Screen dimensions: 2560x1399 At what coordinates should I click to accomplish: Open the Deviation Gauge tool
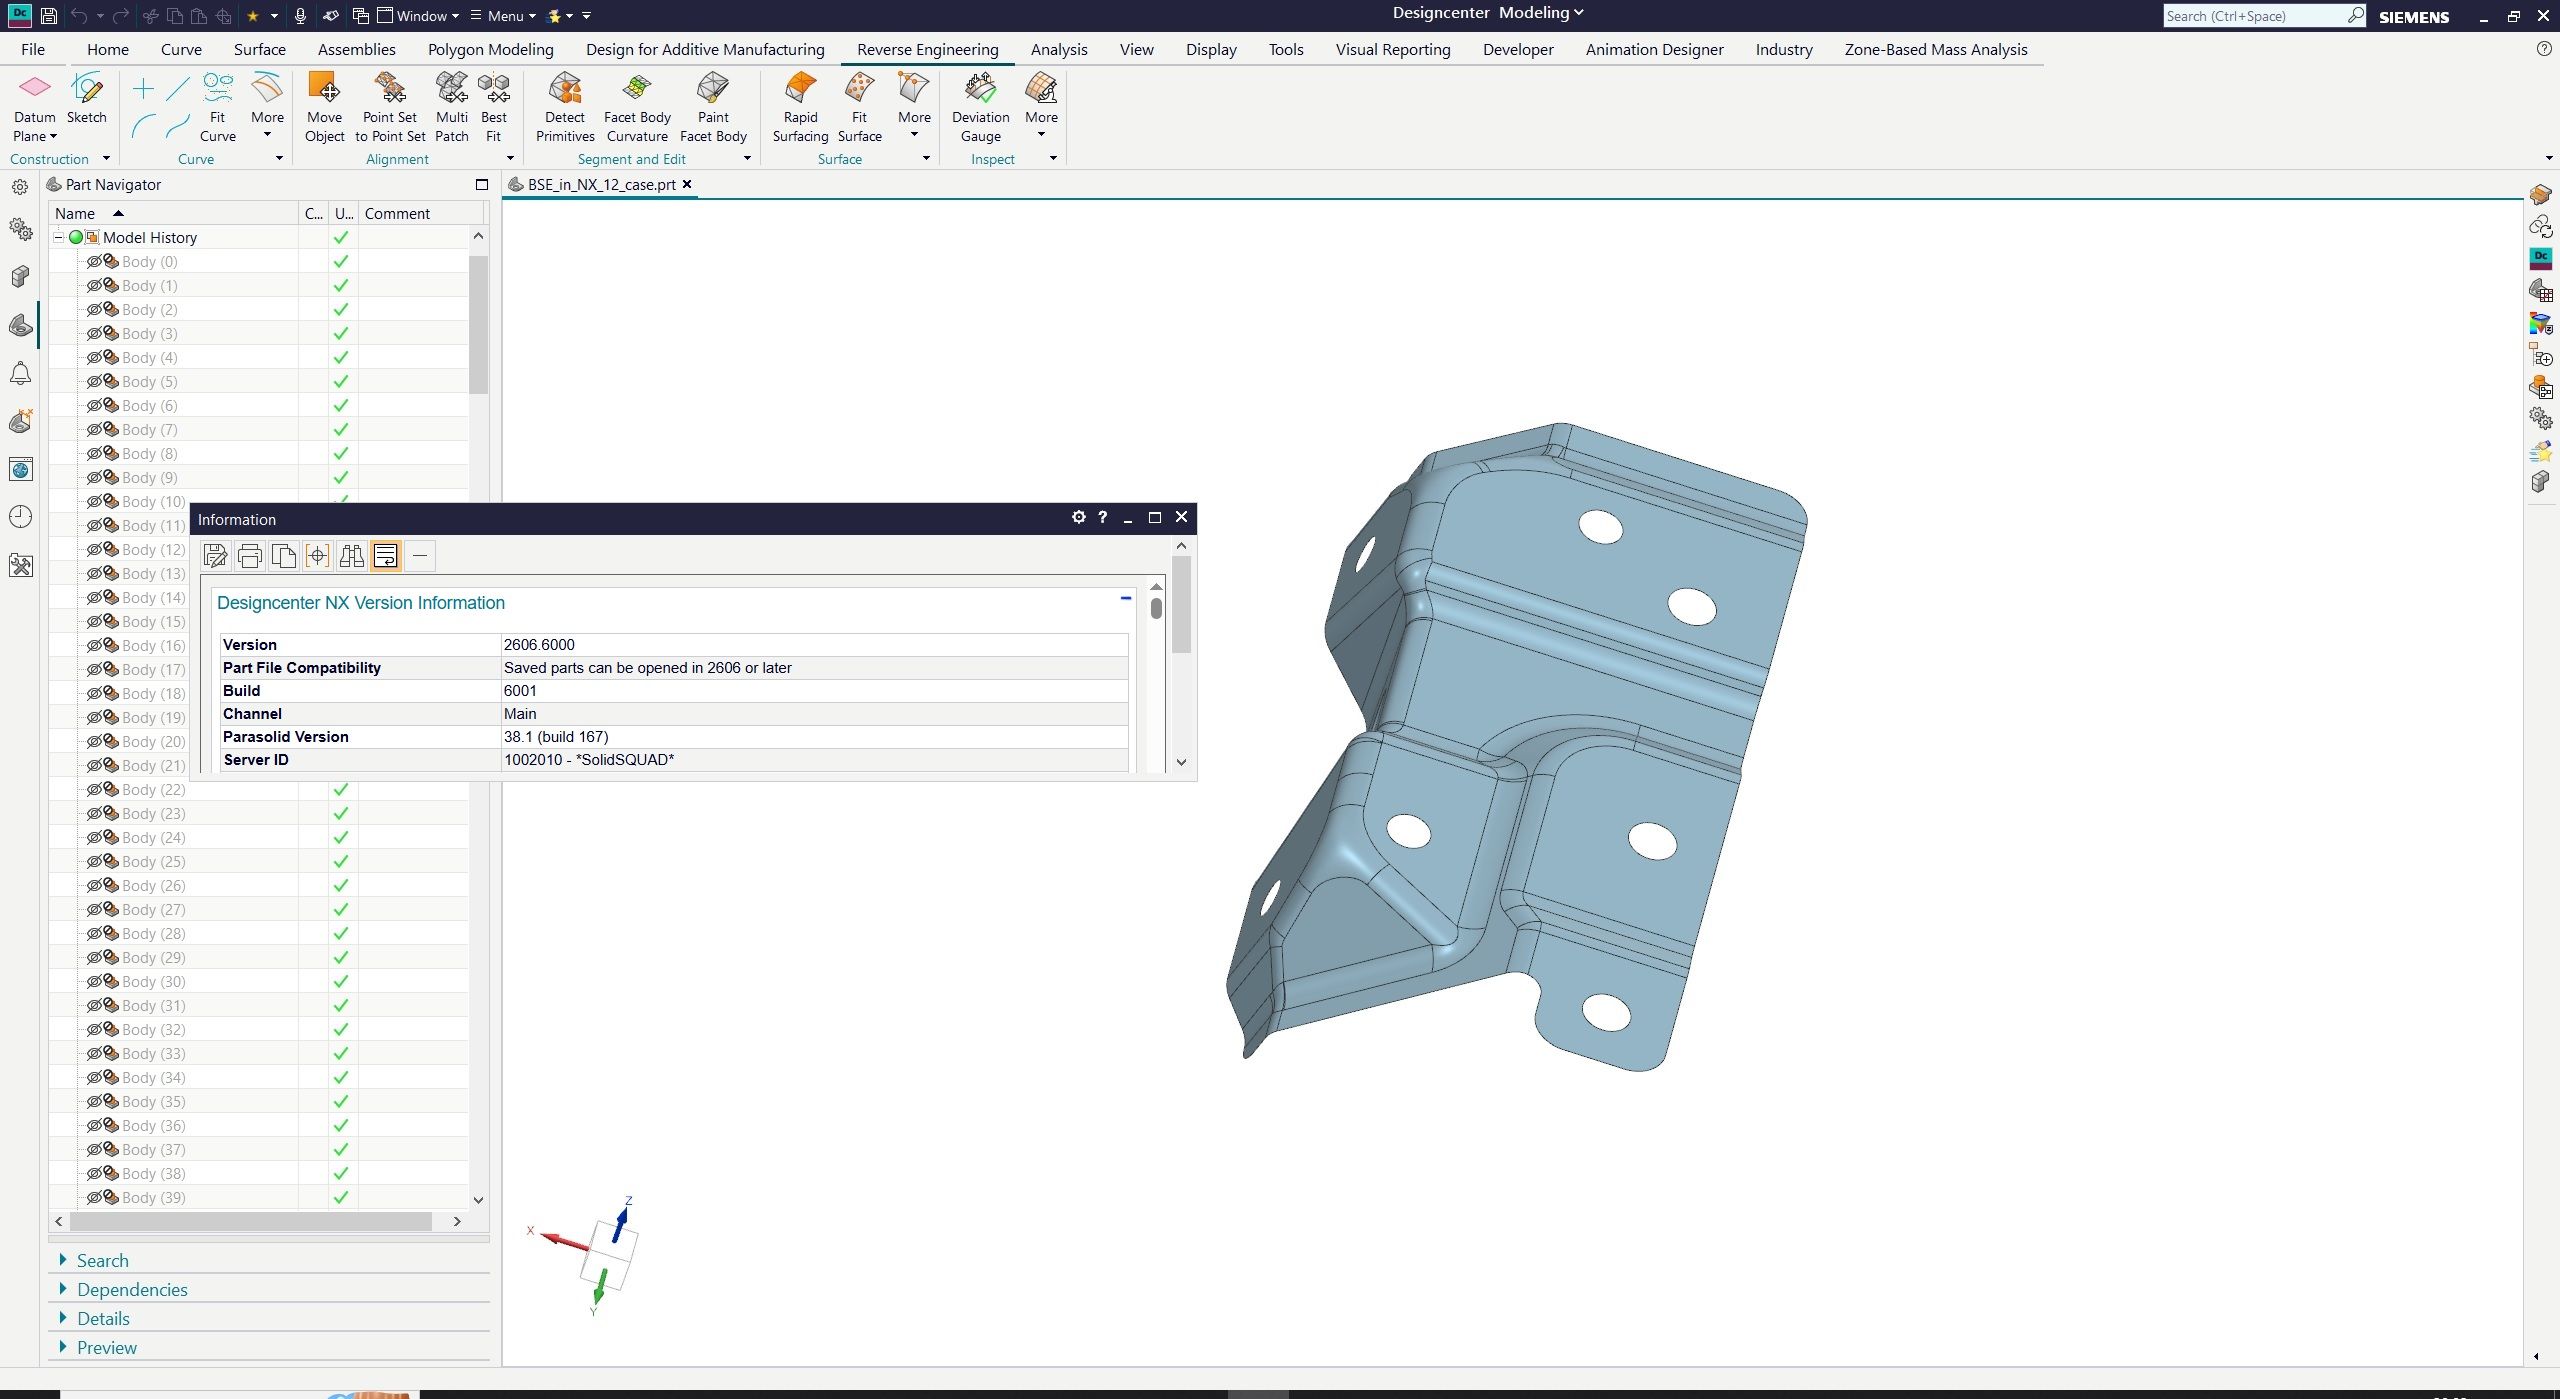[981, 107]
